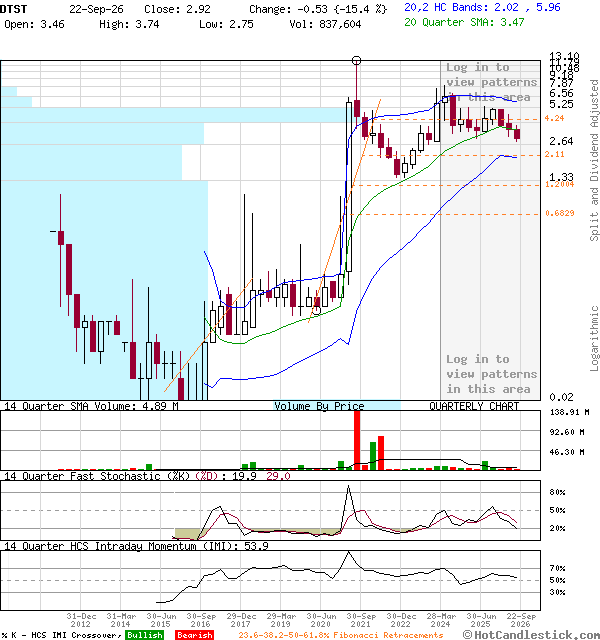
Task: Click the HotCandlestick.com copyright link
Action: tap(531, 635)
